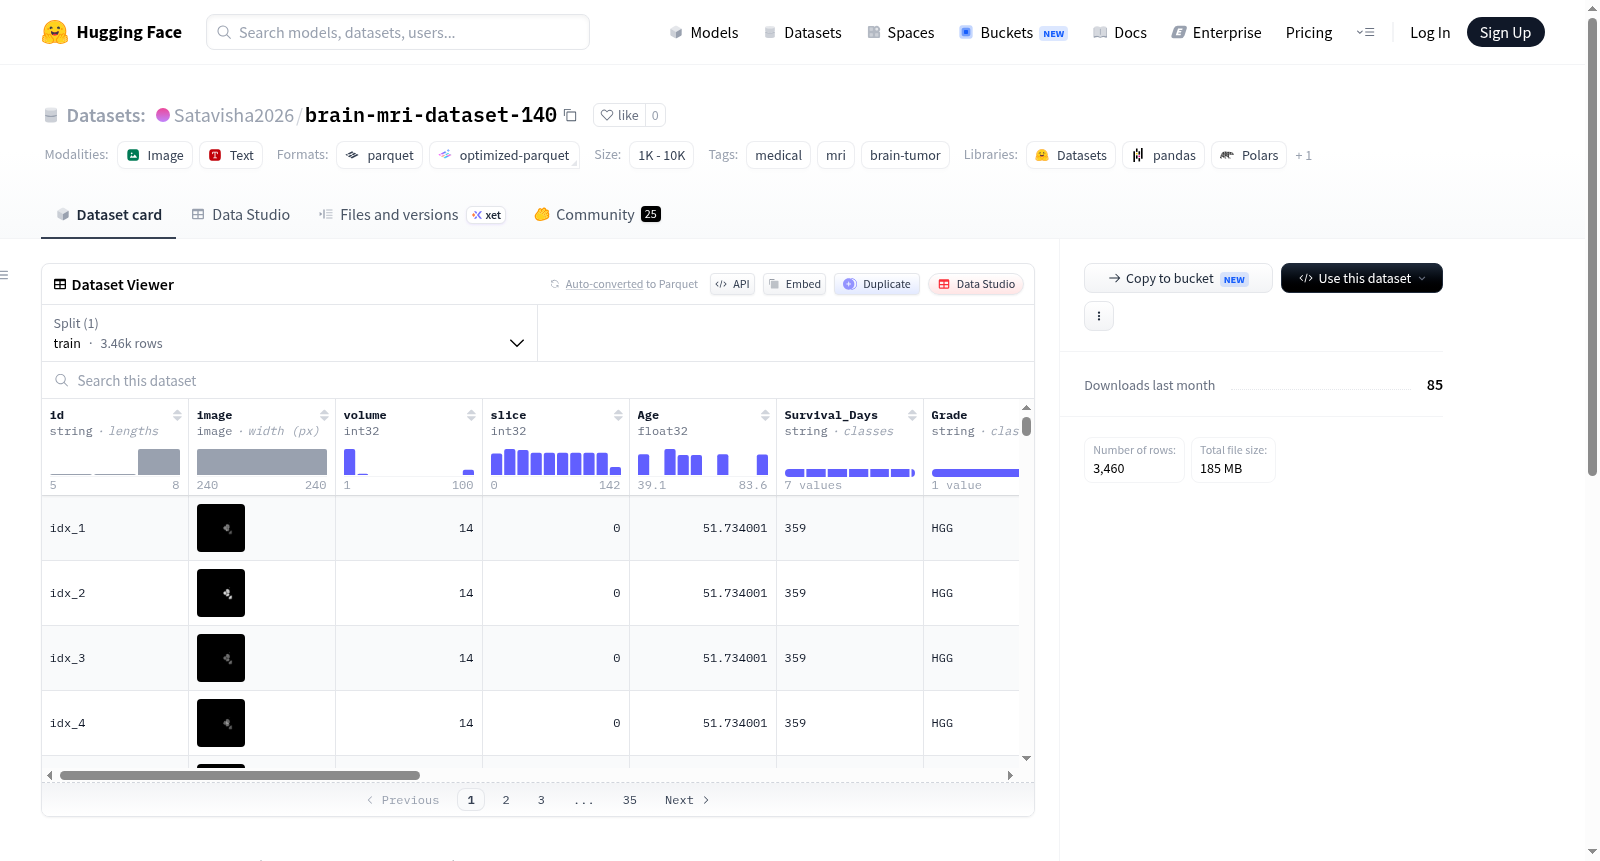Open Buckets in the top navigation
The width and height of the screenshot is (1600, 861).
coord(1013,32)
